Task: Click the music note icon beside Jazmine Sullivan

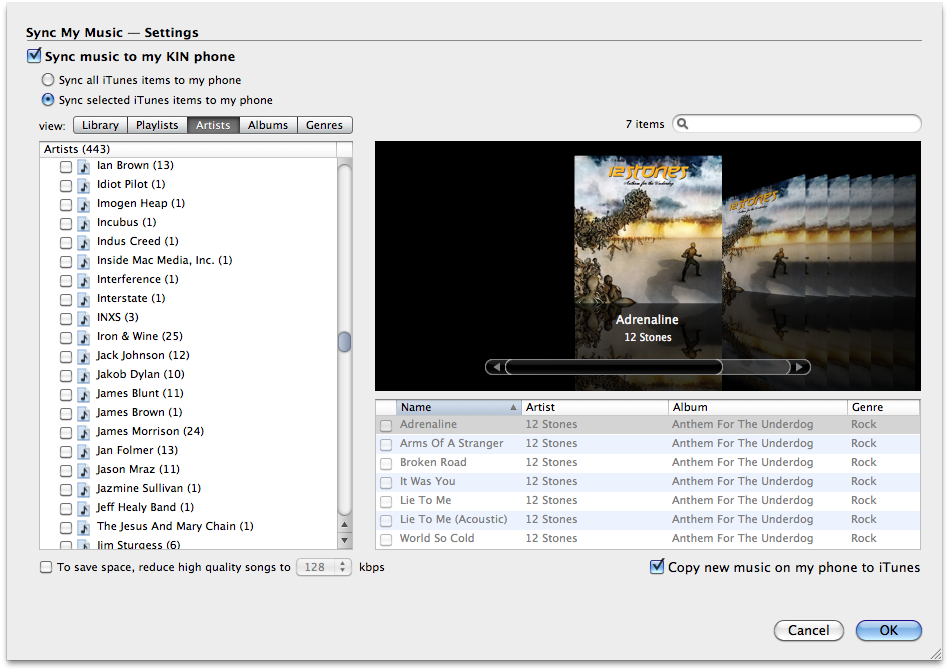Action: (84, 489)
